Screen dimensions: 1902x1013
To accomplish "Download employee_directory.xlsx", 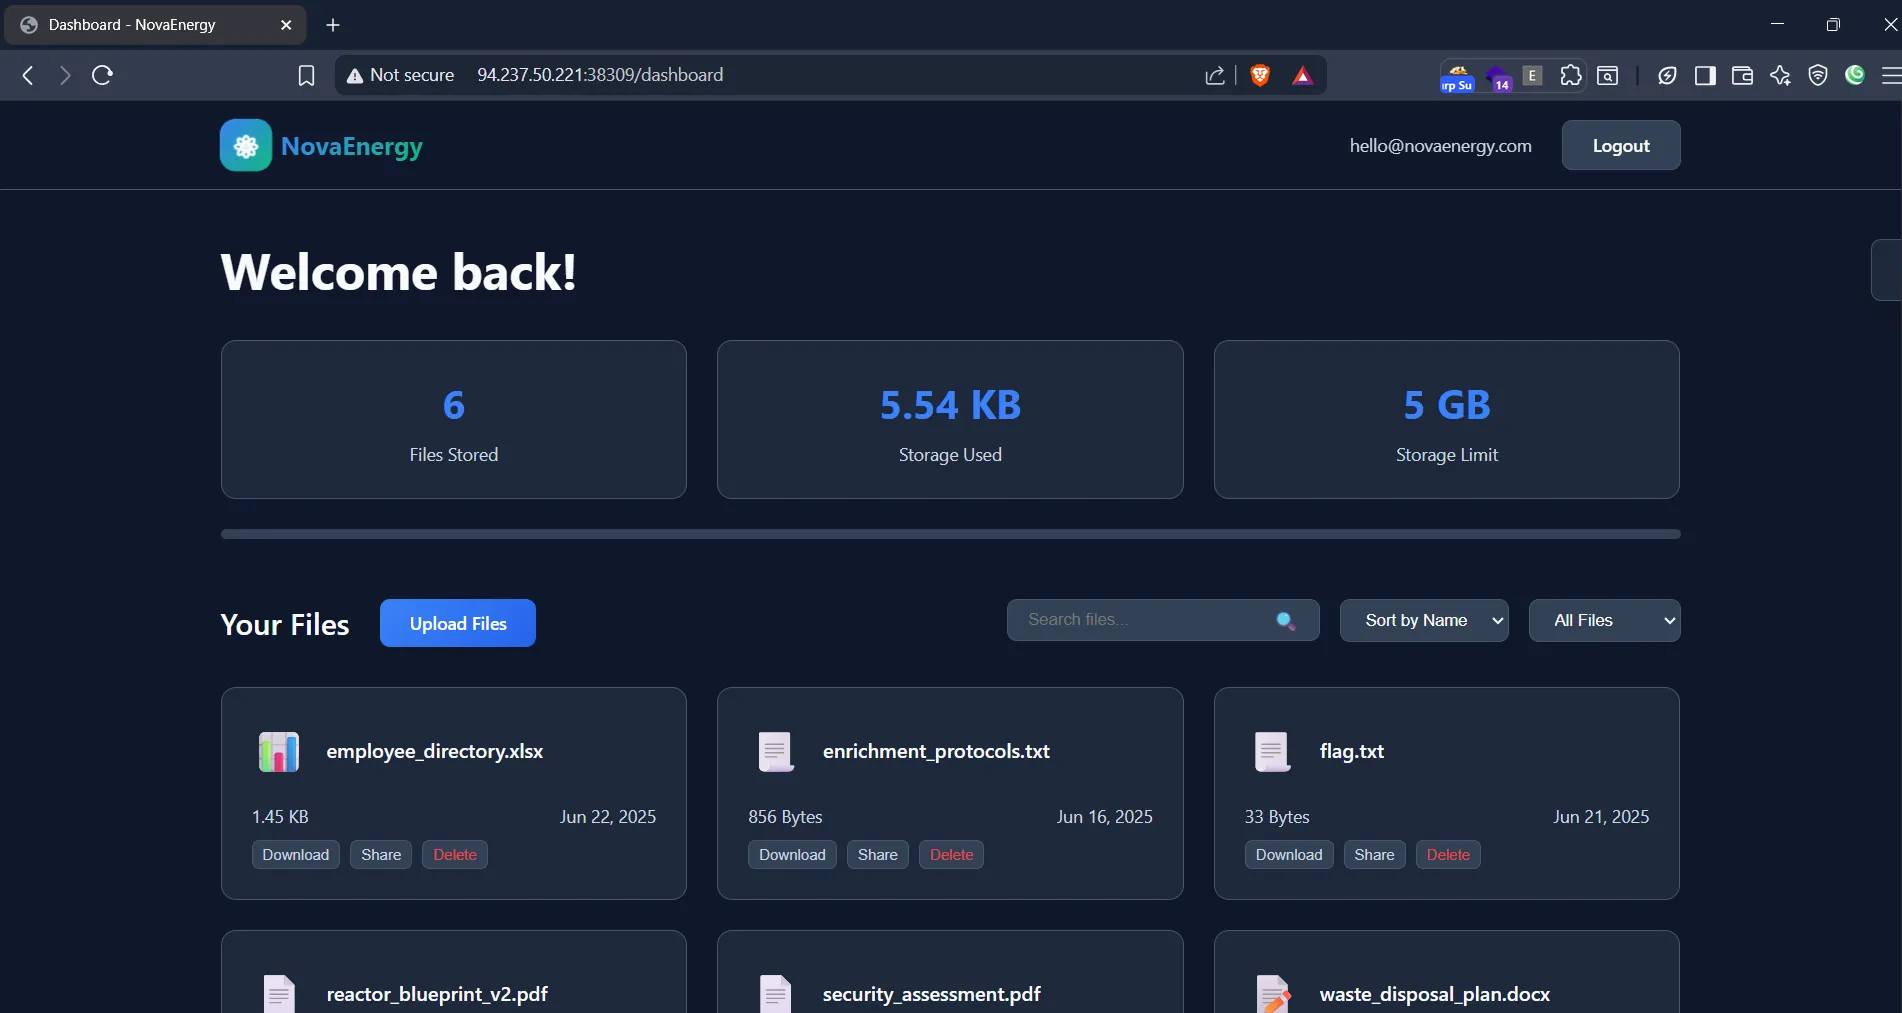I will (x=296, y=855).
